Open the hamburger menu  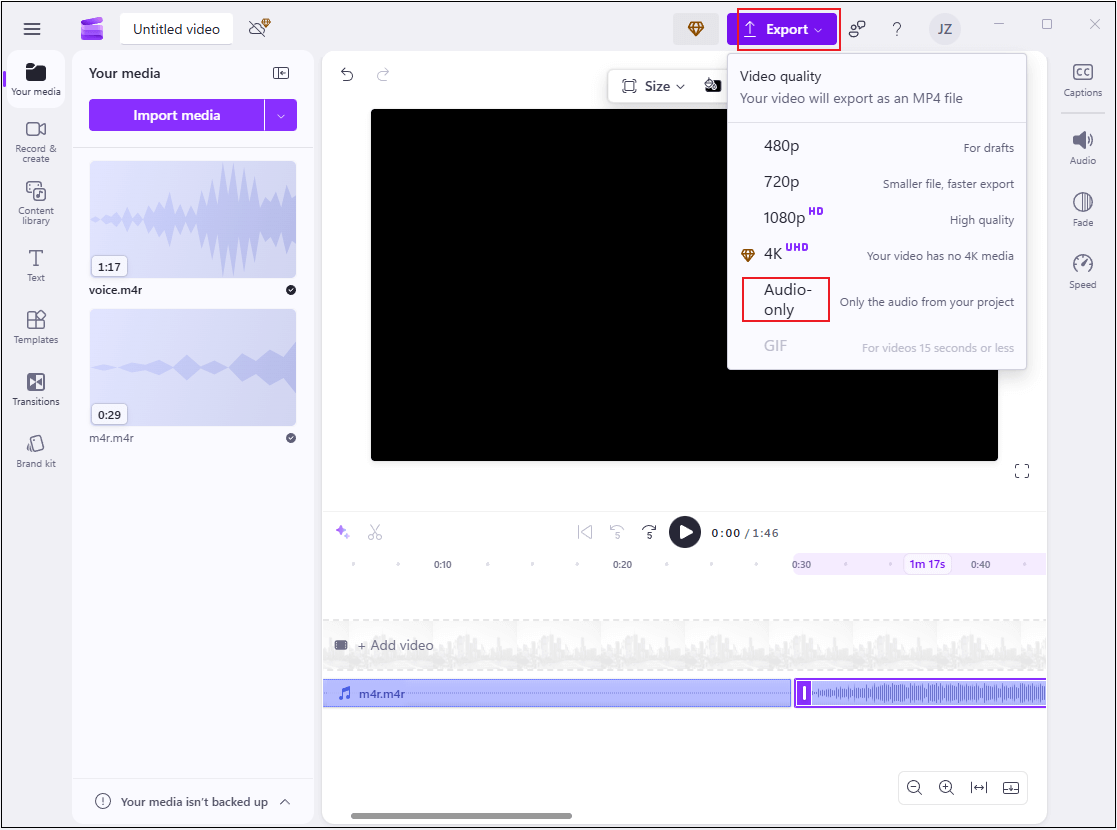31,28
